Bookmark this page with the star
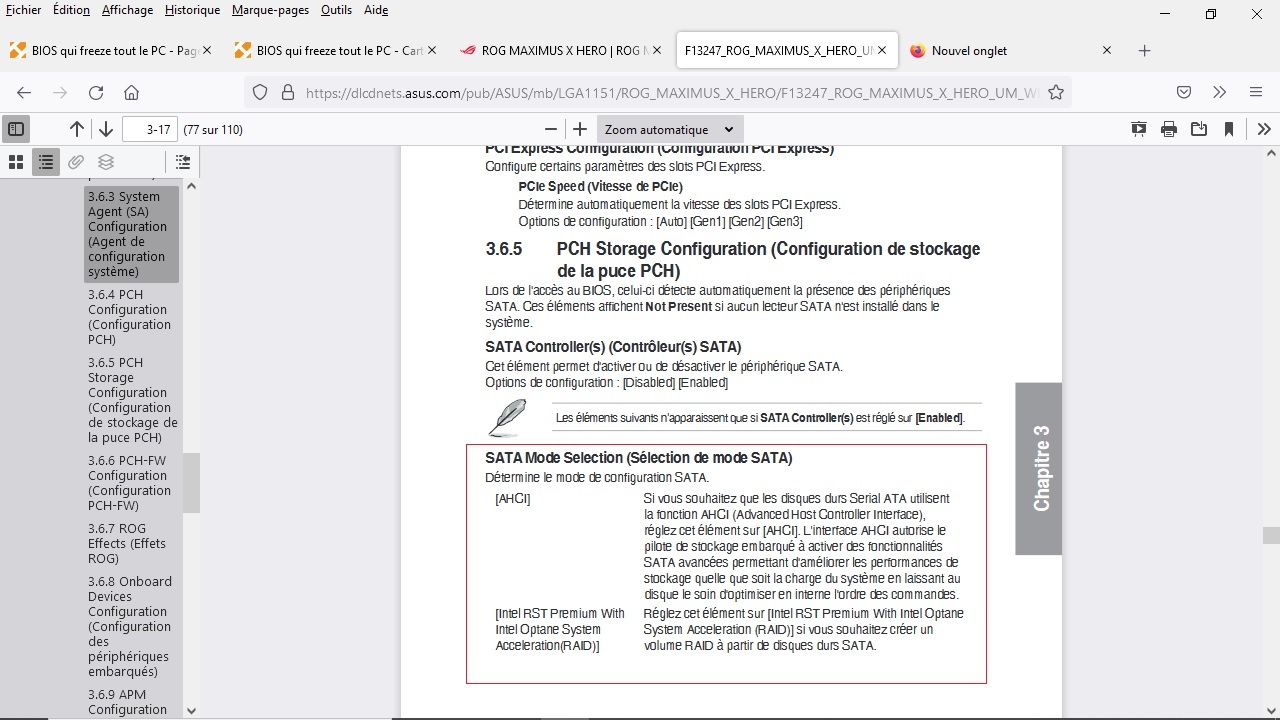Viewport: 1280px width, 720px height. coord(1056,92)
